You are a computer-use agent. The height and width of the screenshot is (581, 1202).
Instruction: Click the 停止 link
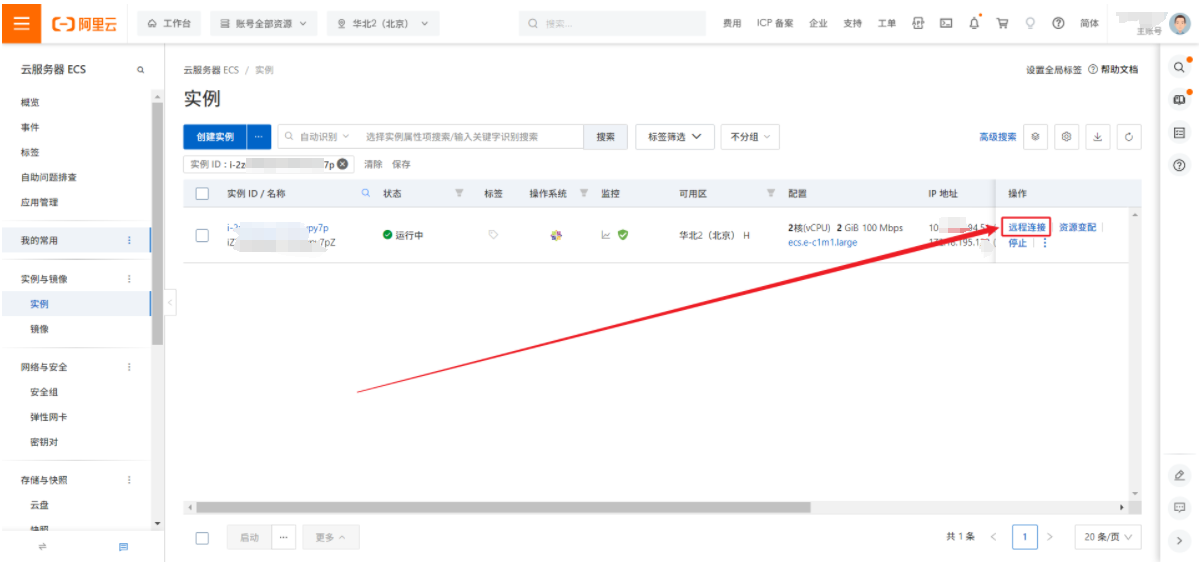pos(1017,243)
